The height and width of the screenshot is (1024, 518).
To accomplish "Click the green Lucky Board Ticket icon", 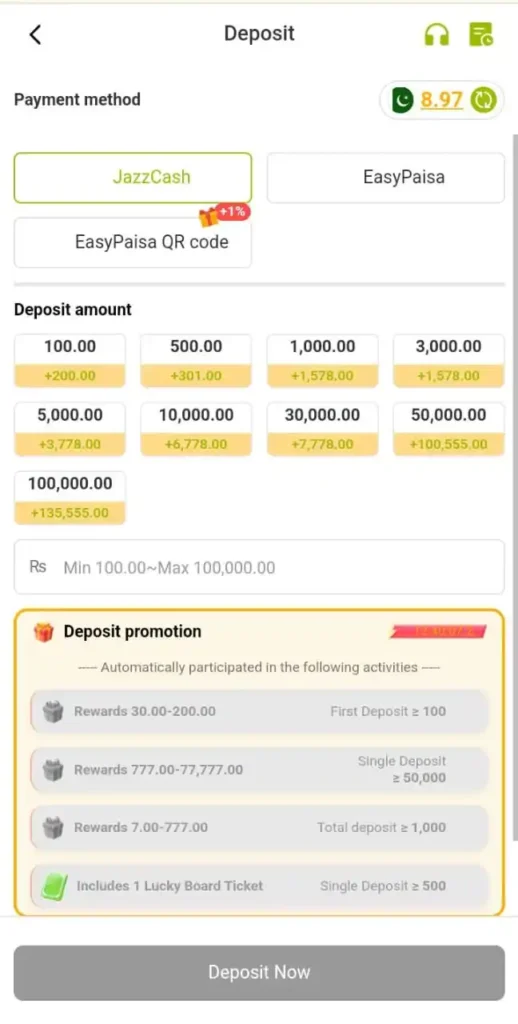I will [54, 888].
